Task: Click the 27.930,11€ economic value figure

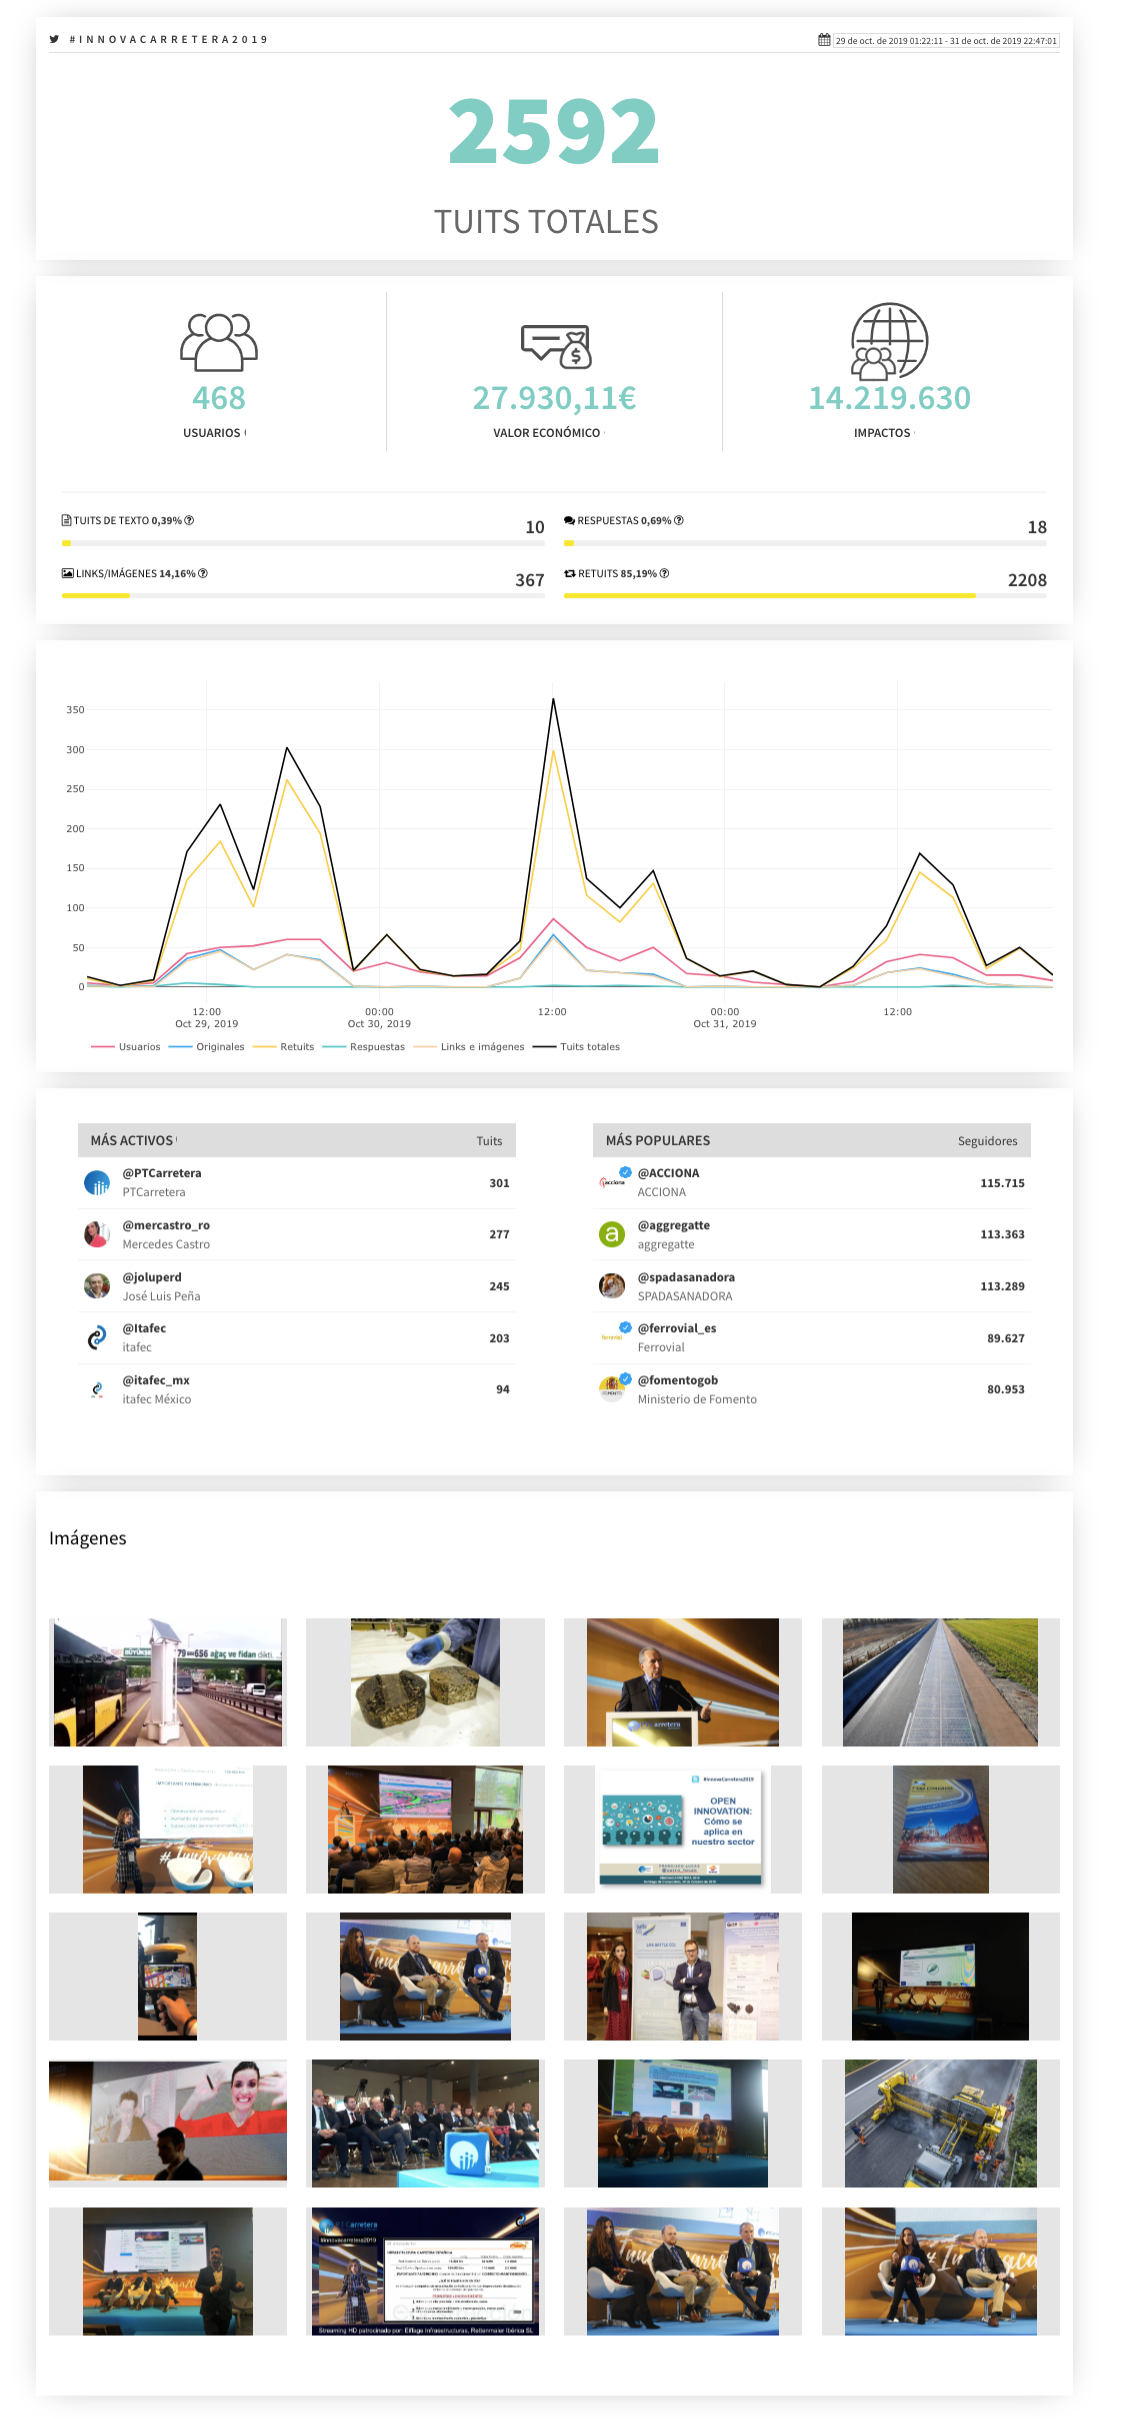Action: pos(554,398)
